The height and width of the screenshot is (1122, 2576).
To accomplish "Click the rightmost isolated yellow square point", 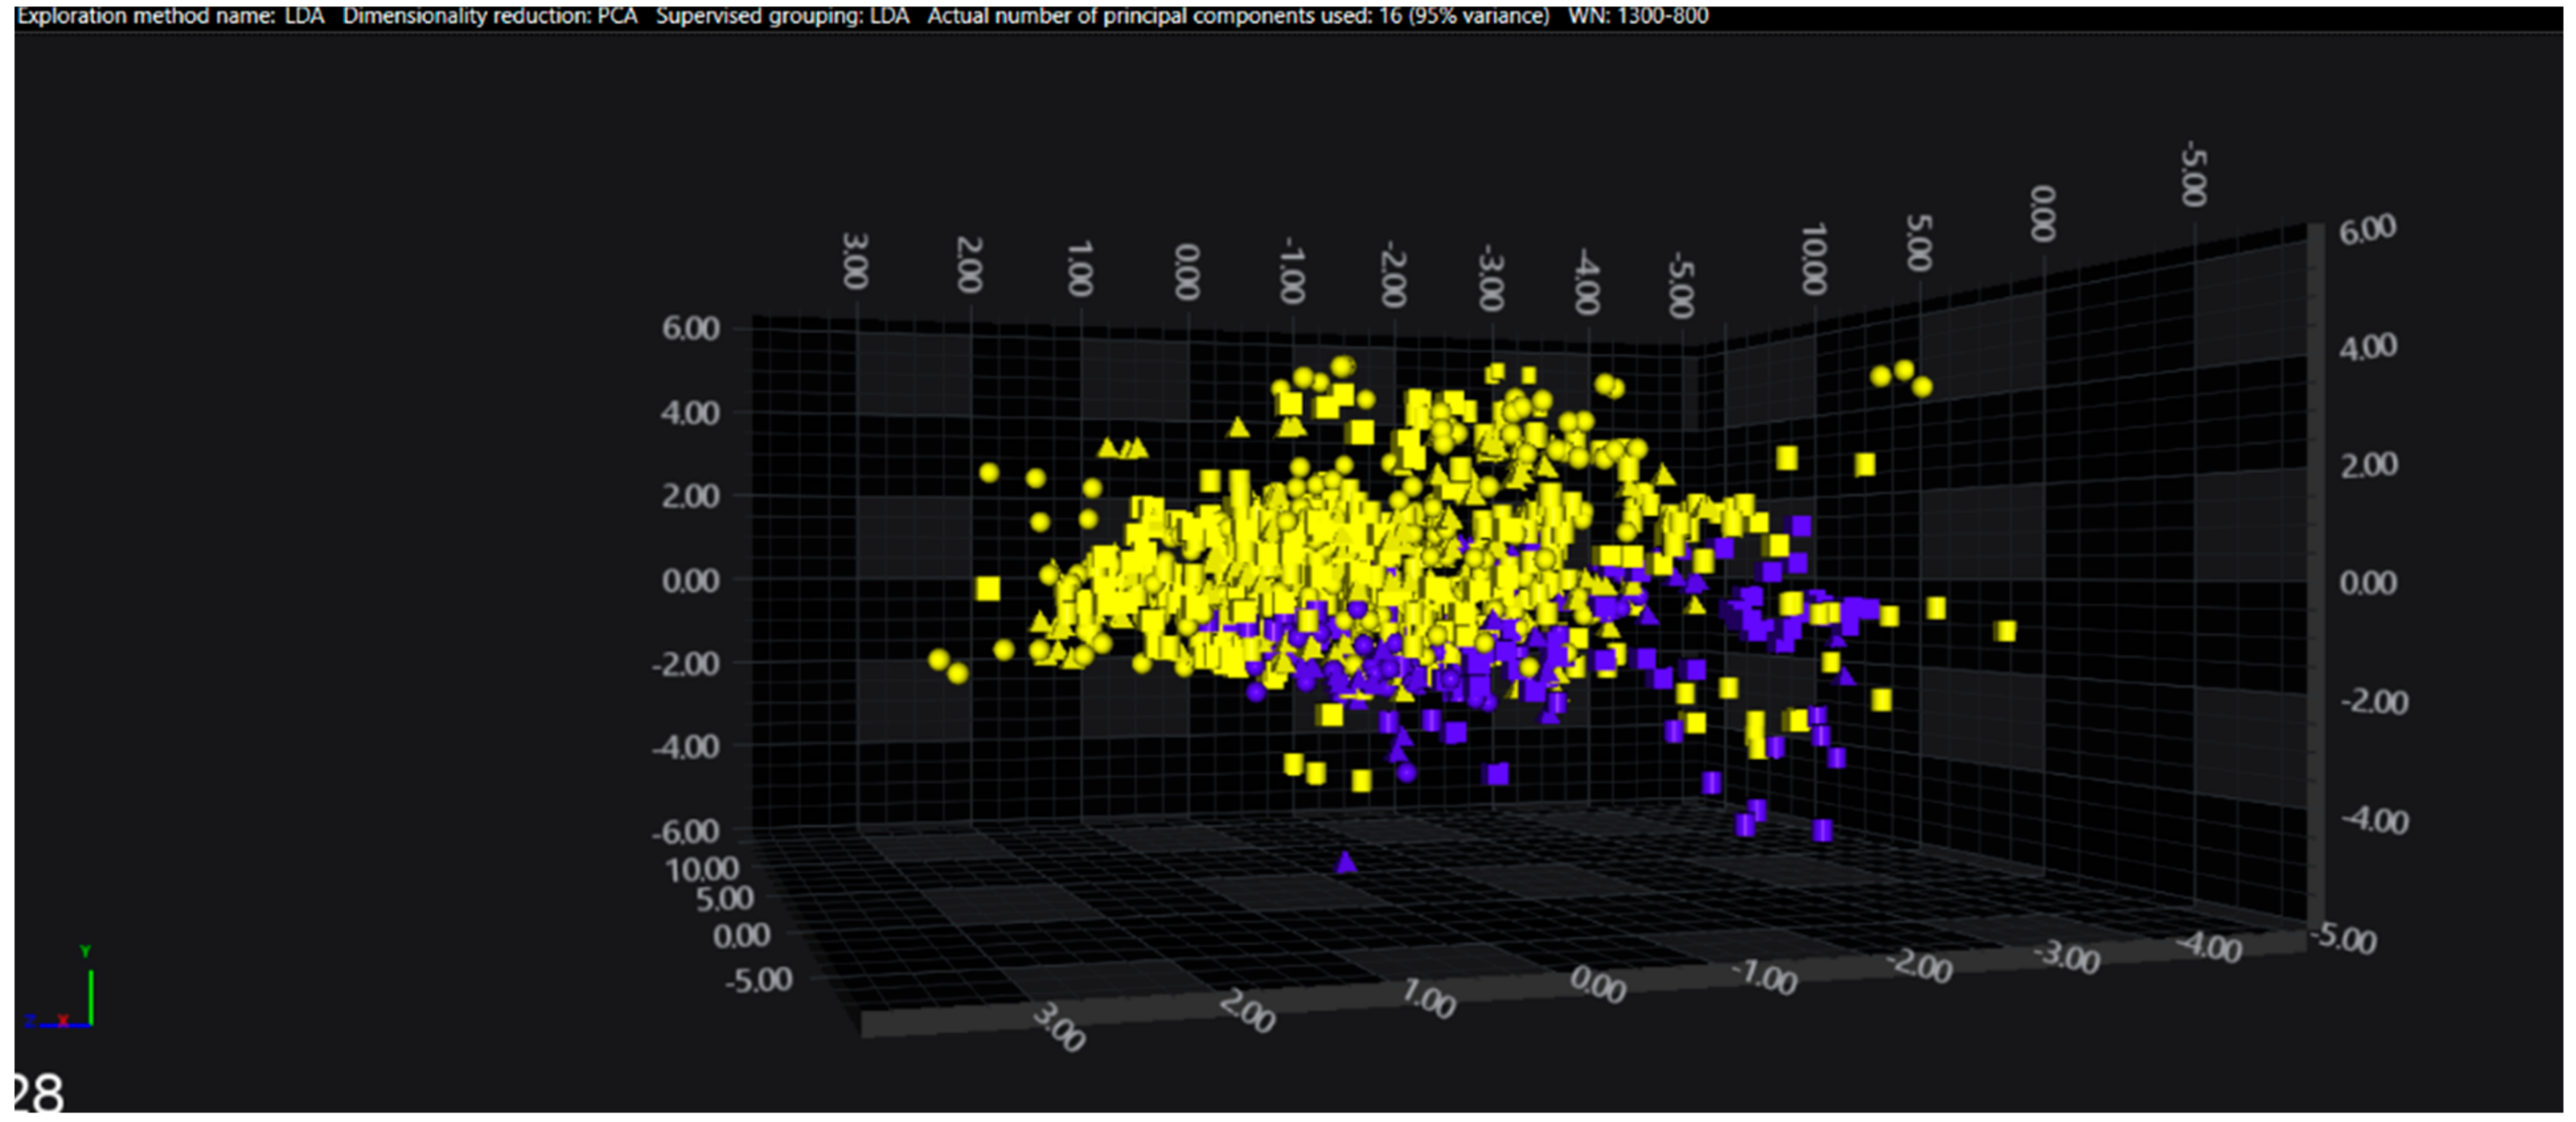I will 2005,630.
